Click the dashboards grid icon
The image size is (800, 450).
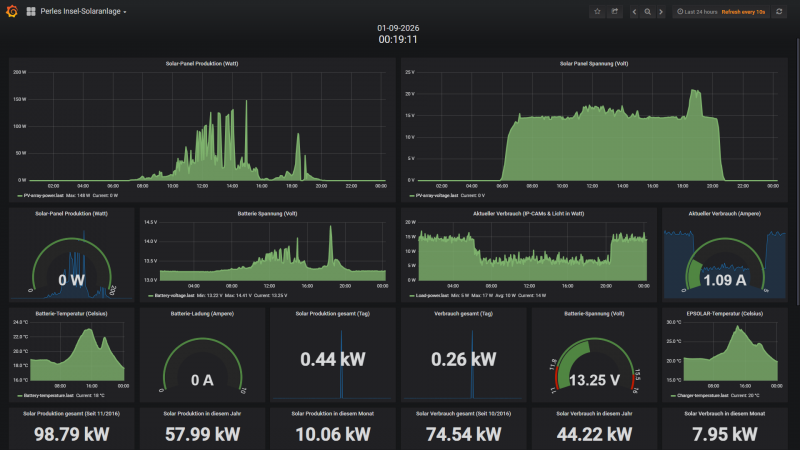31,11
